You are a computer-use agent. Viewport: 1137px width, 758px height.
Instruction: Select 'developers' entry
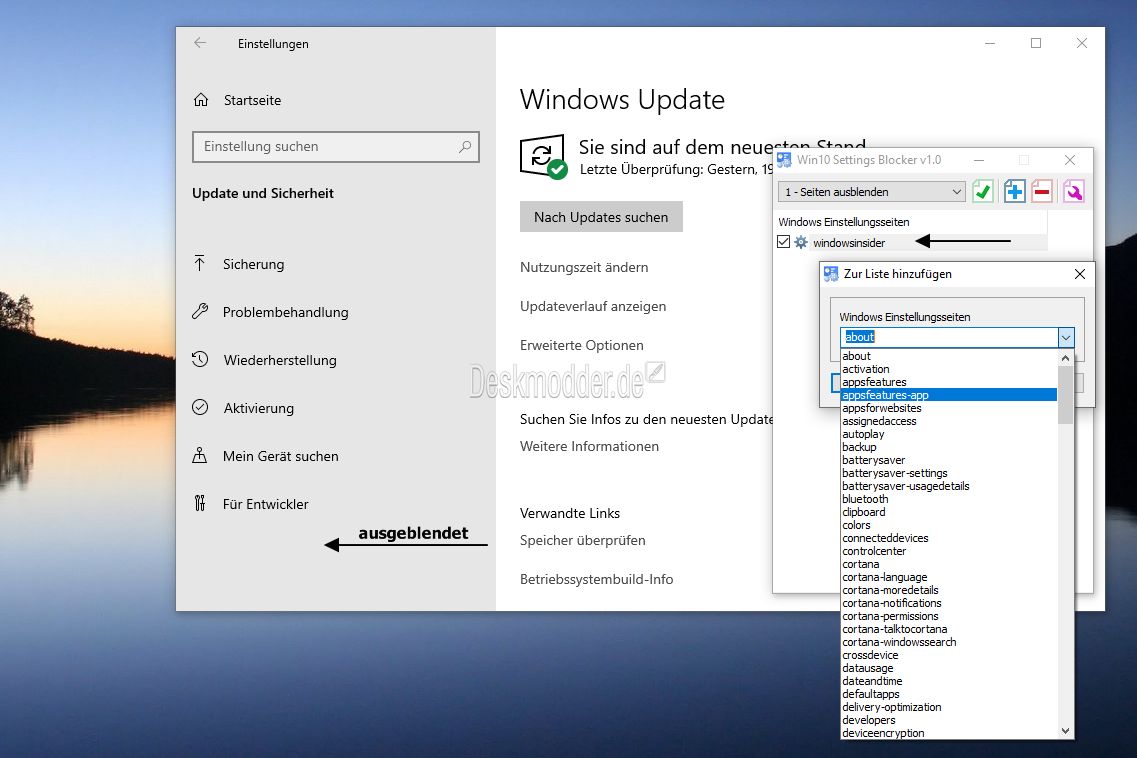948,720
